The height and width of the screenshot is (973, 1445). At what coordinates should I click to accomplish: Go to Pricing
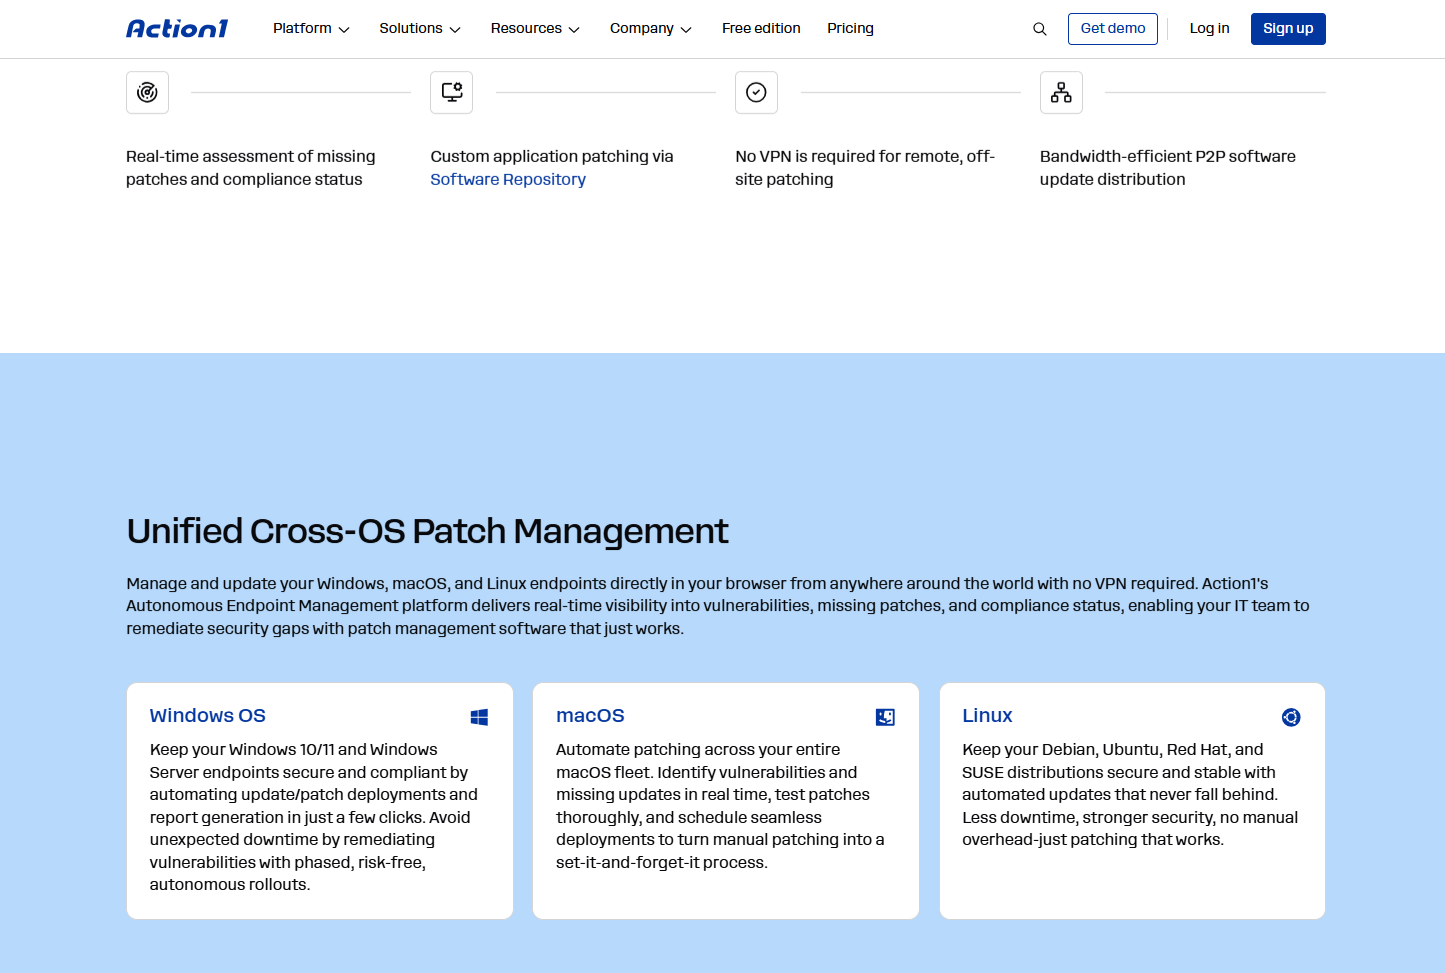point(850,29)
